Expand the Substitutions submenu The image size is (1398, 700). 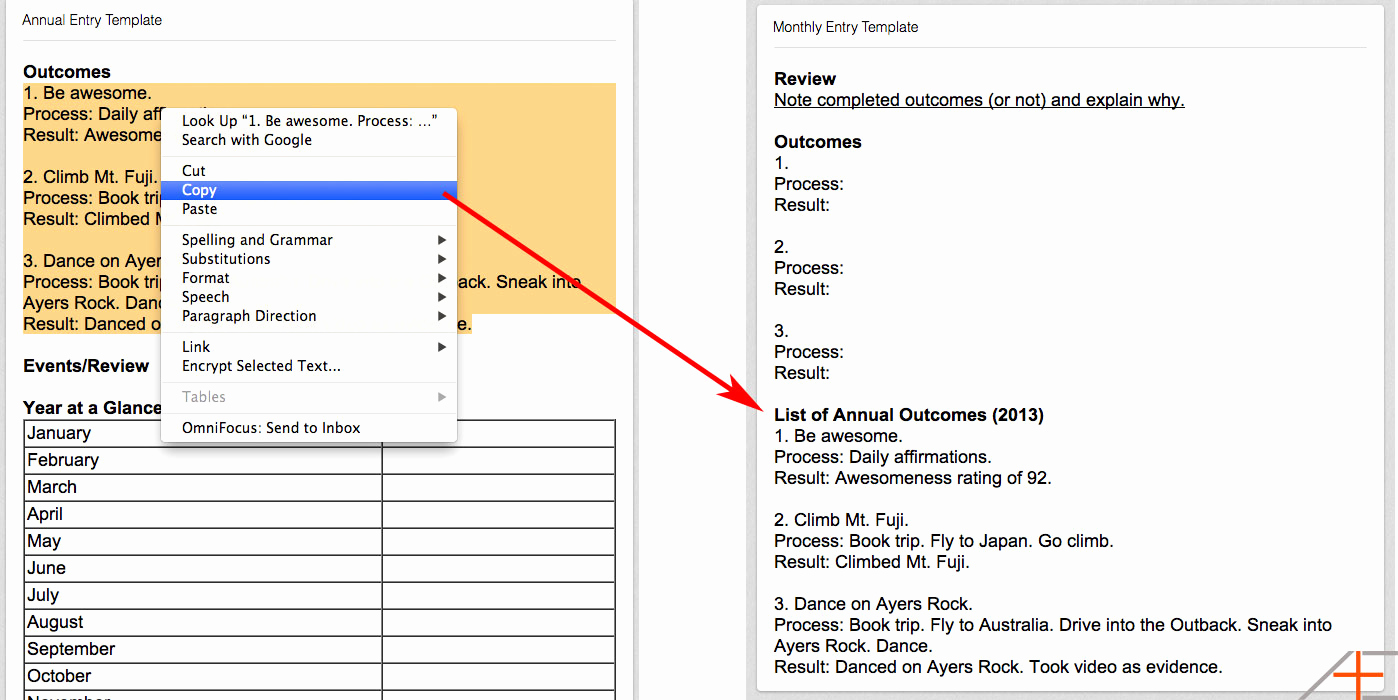pyautogui.click(x=309, y=259)
